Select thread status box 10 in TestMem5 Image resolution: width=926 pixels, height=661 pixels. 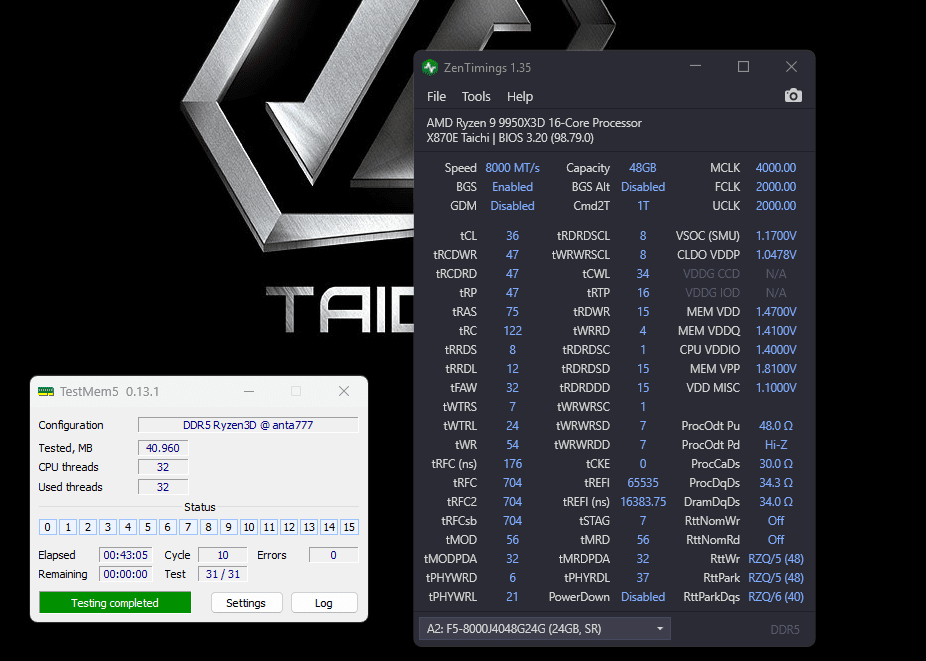(249, 527)
